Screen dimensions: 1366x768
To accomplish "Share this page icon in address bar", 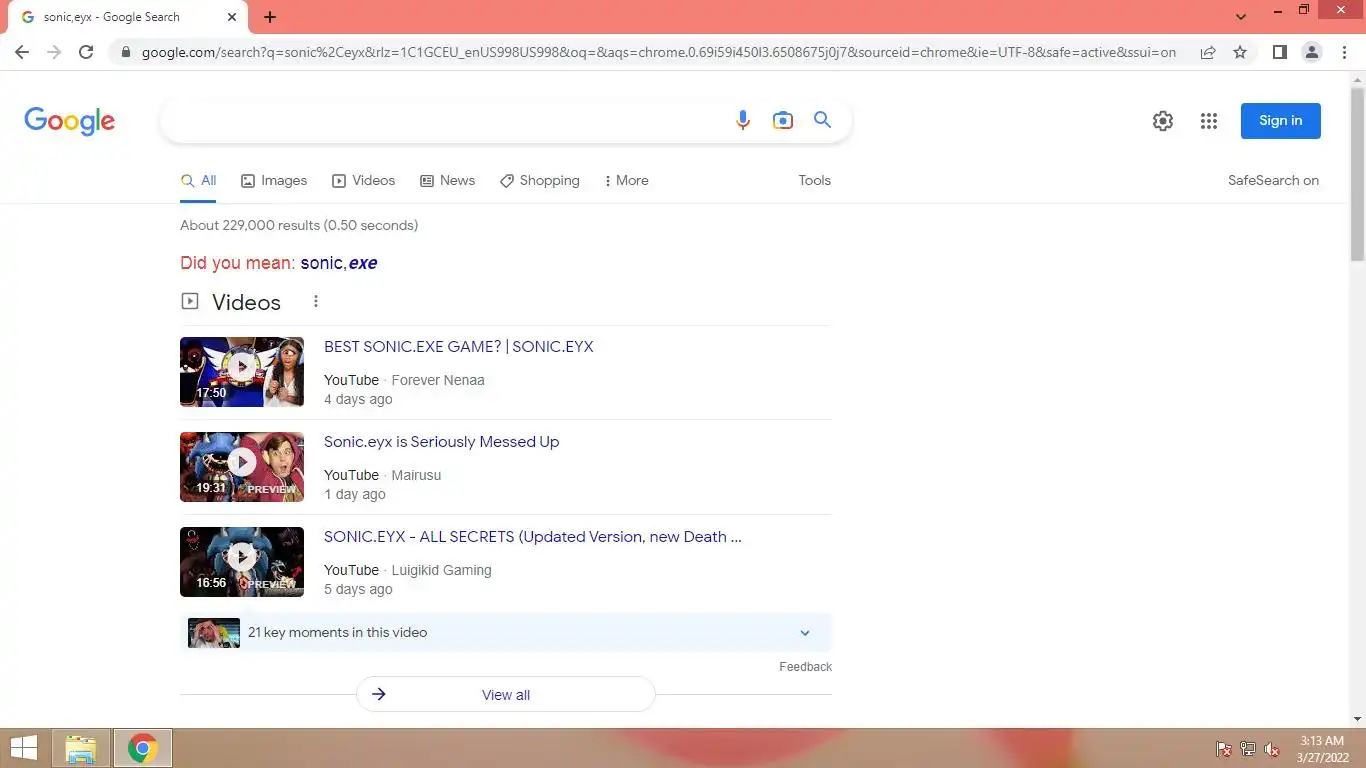I will [x=1208, y=52].
